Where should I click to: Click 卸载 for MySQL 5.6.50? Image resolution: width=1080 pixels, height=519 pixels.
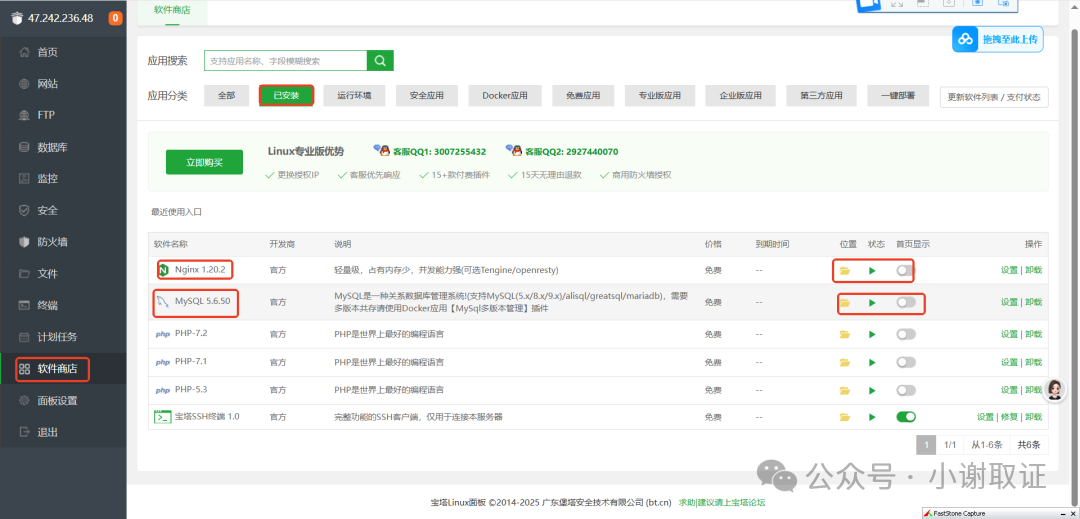[1033, 302]
